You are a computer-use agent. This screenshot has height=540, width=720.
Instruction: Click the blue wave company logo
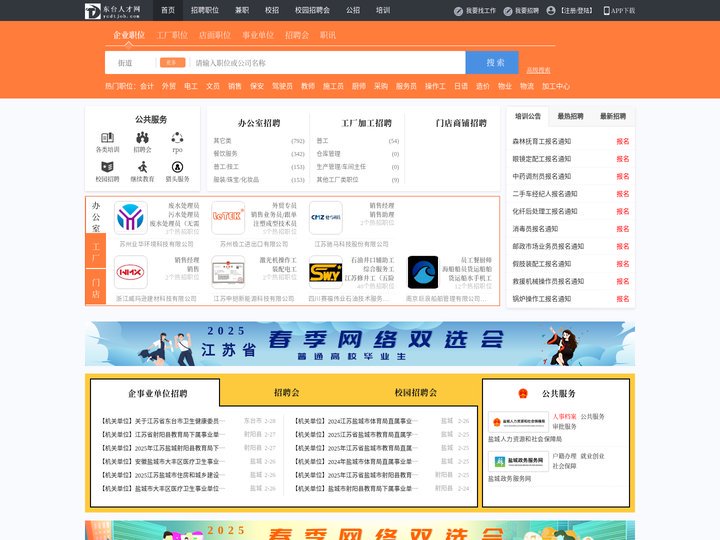(423, 272)
